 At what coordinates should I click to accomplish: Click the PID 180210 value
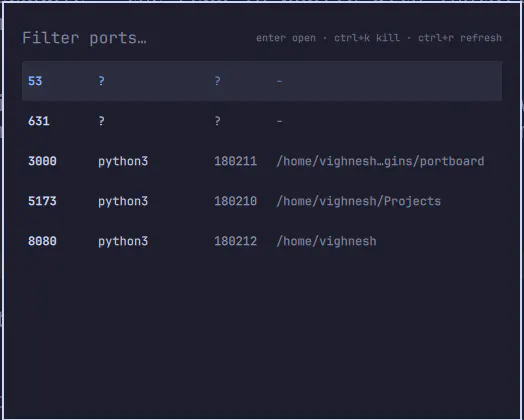(x=235, y=201)
